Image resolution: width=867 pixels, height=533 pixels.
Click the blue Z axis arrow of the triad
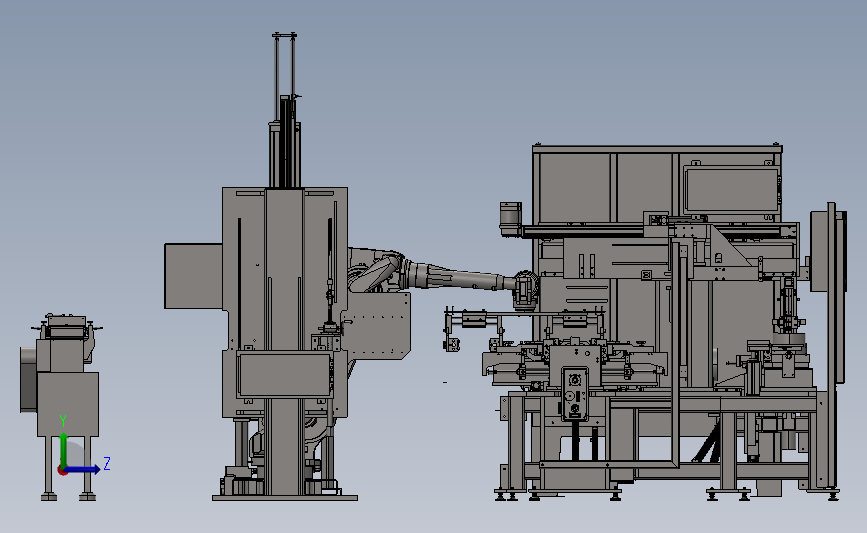(x=83, y=469)
